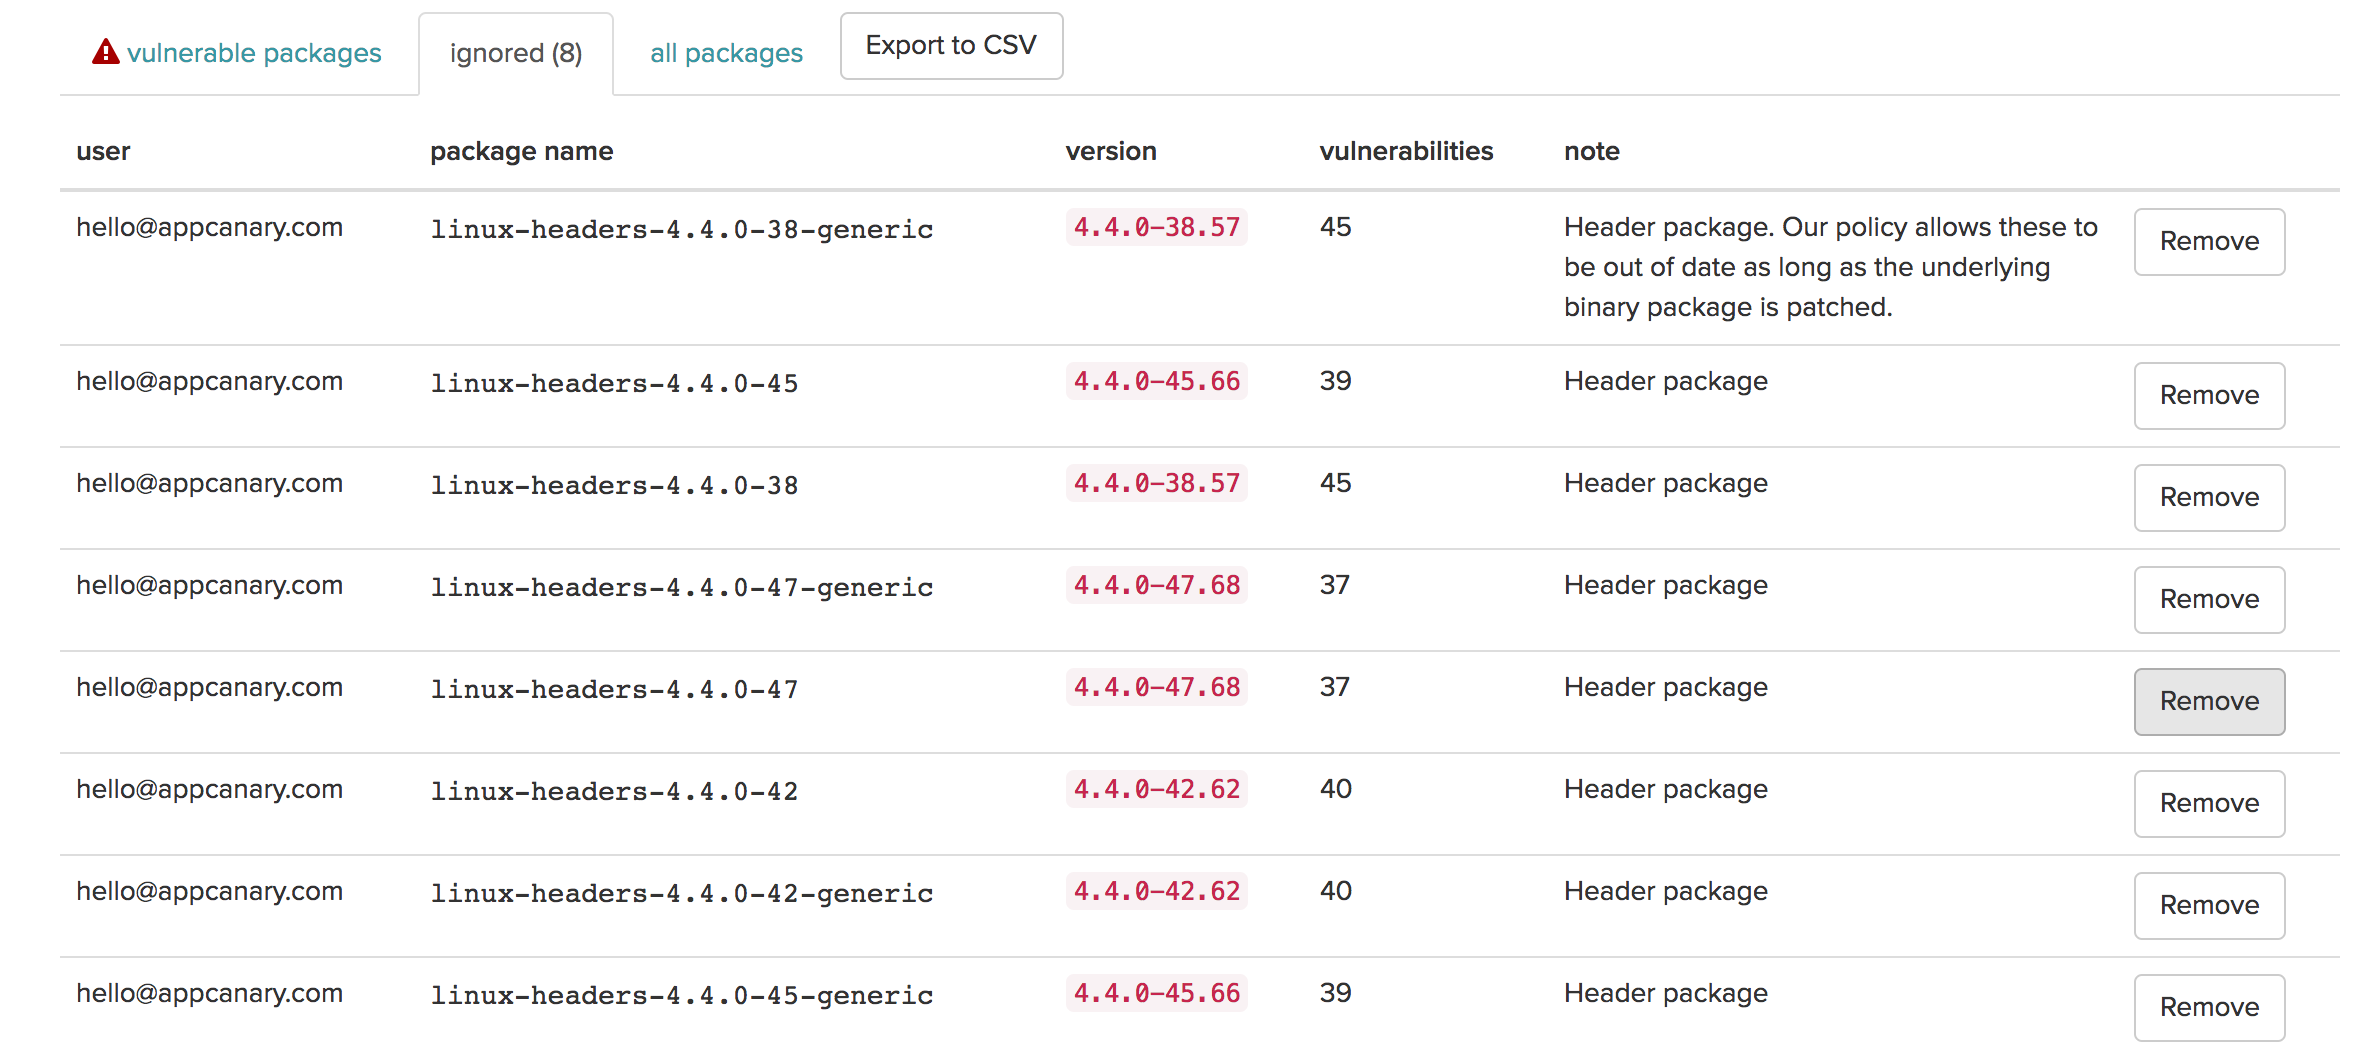Click the user column header

tap(103, 151)
